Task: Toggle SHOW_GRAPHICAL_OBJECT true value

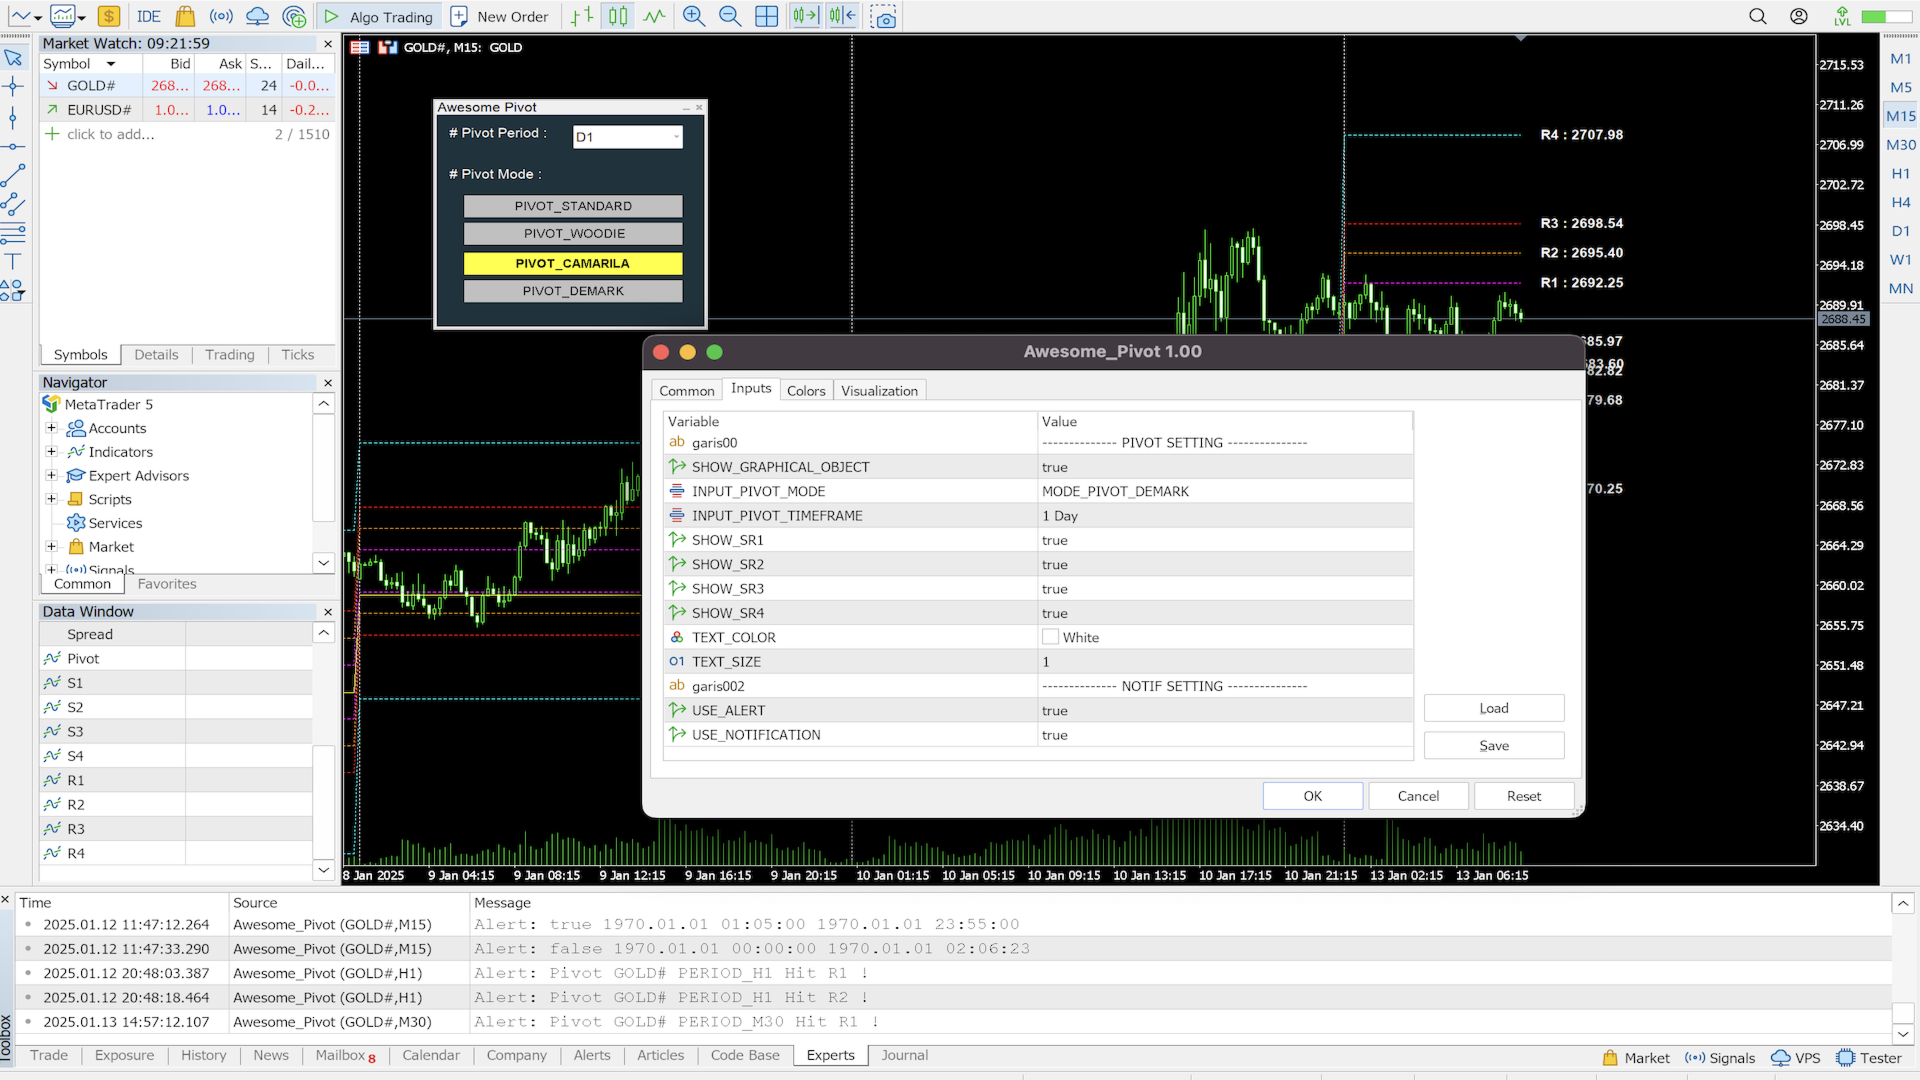Action: click(x=1225, y=467)
